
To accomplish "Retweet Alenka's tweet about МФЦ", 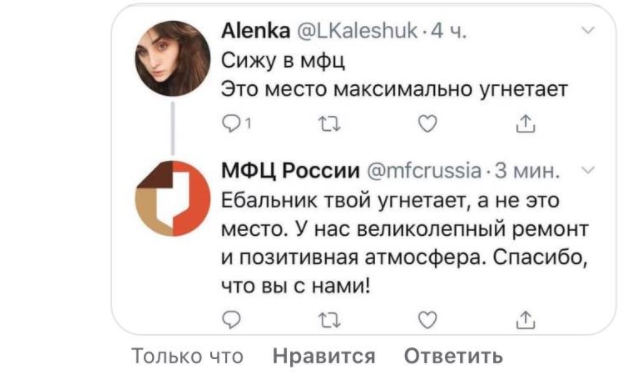I will [329, 124].
